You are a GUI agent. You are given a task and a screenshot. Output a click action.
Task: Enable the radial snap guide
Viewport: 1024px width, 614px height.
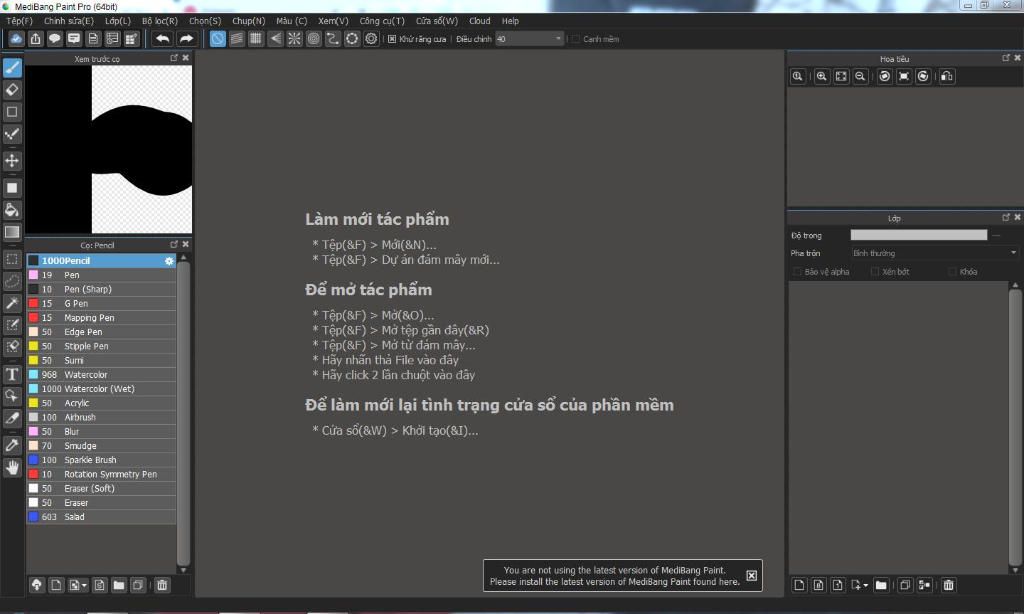click(295, 39)
